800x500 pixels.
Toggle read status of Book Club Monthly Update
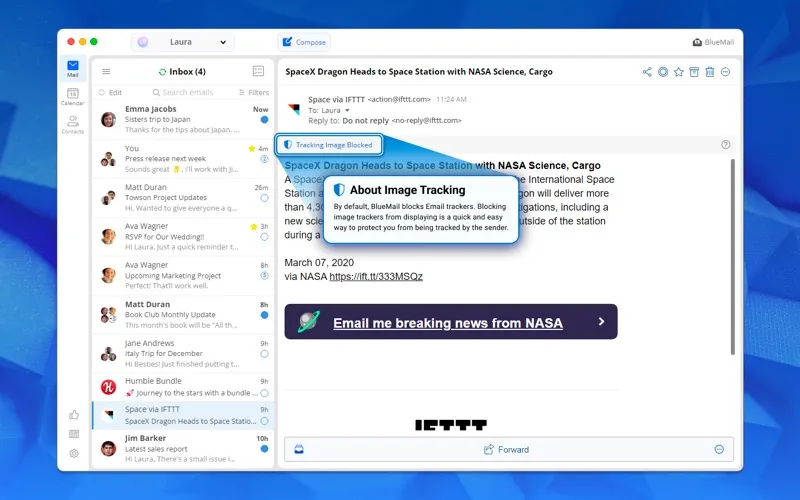(264, 315)
